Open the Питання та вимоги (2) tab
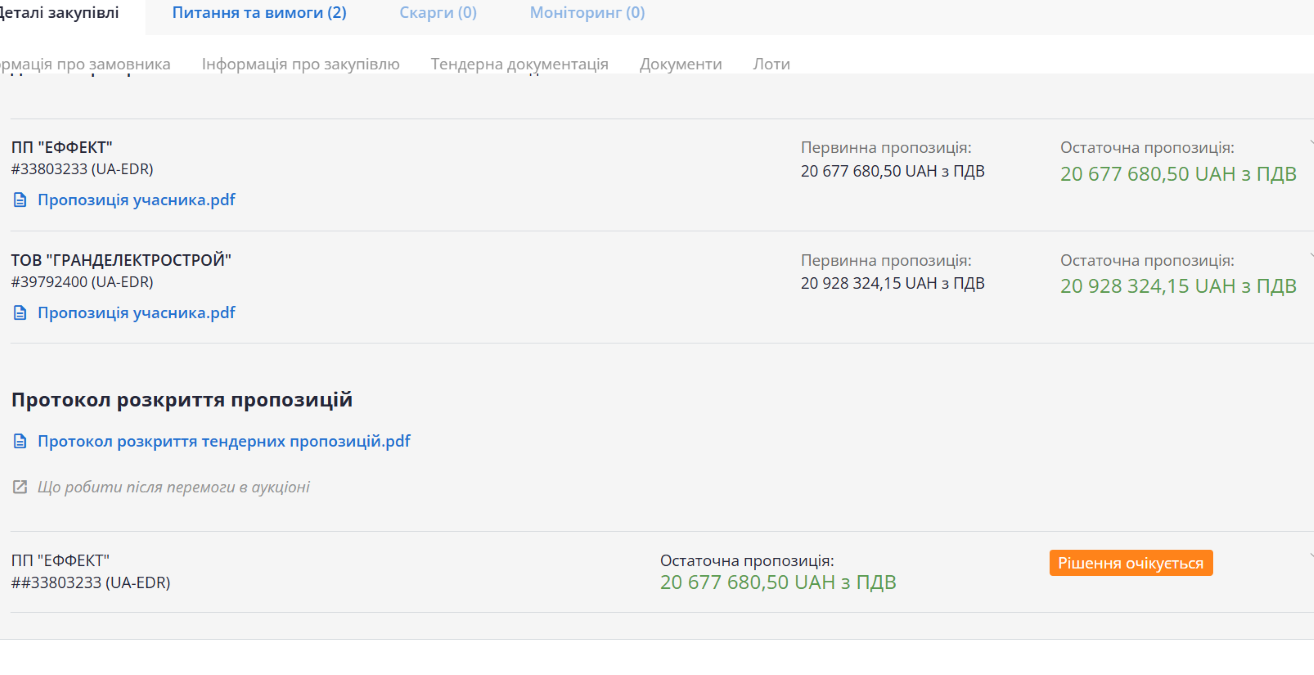The height and width of the screenshot is (675, 1314). pyautogui.click(x=259, y=13)
